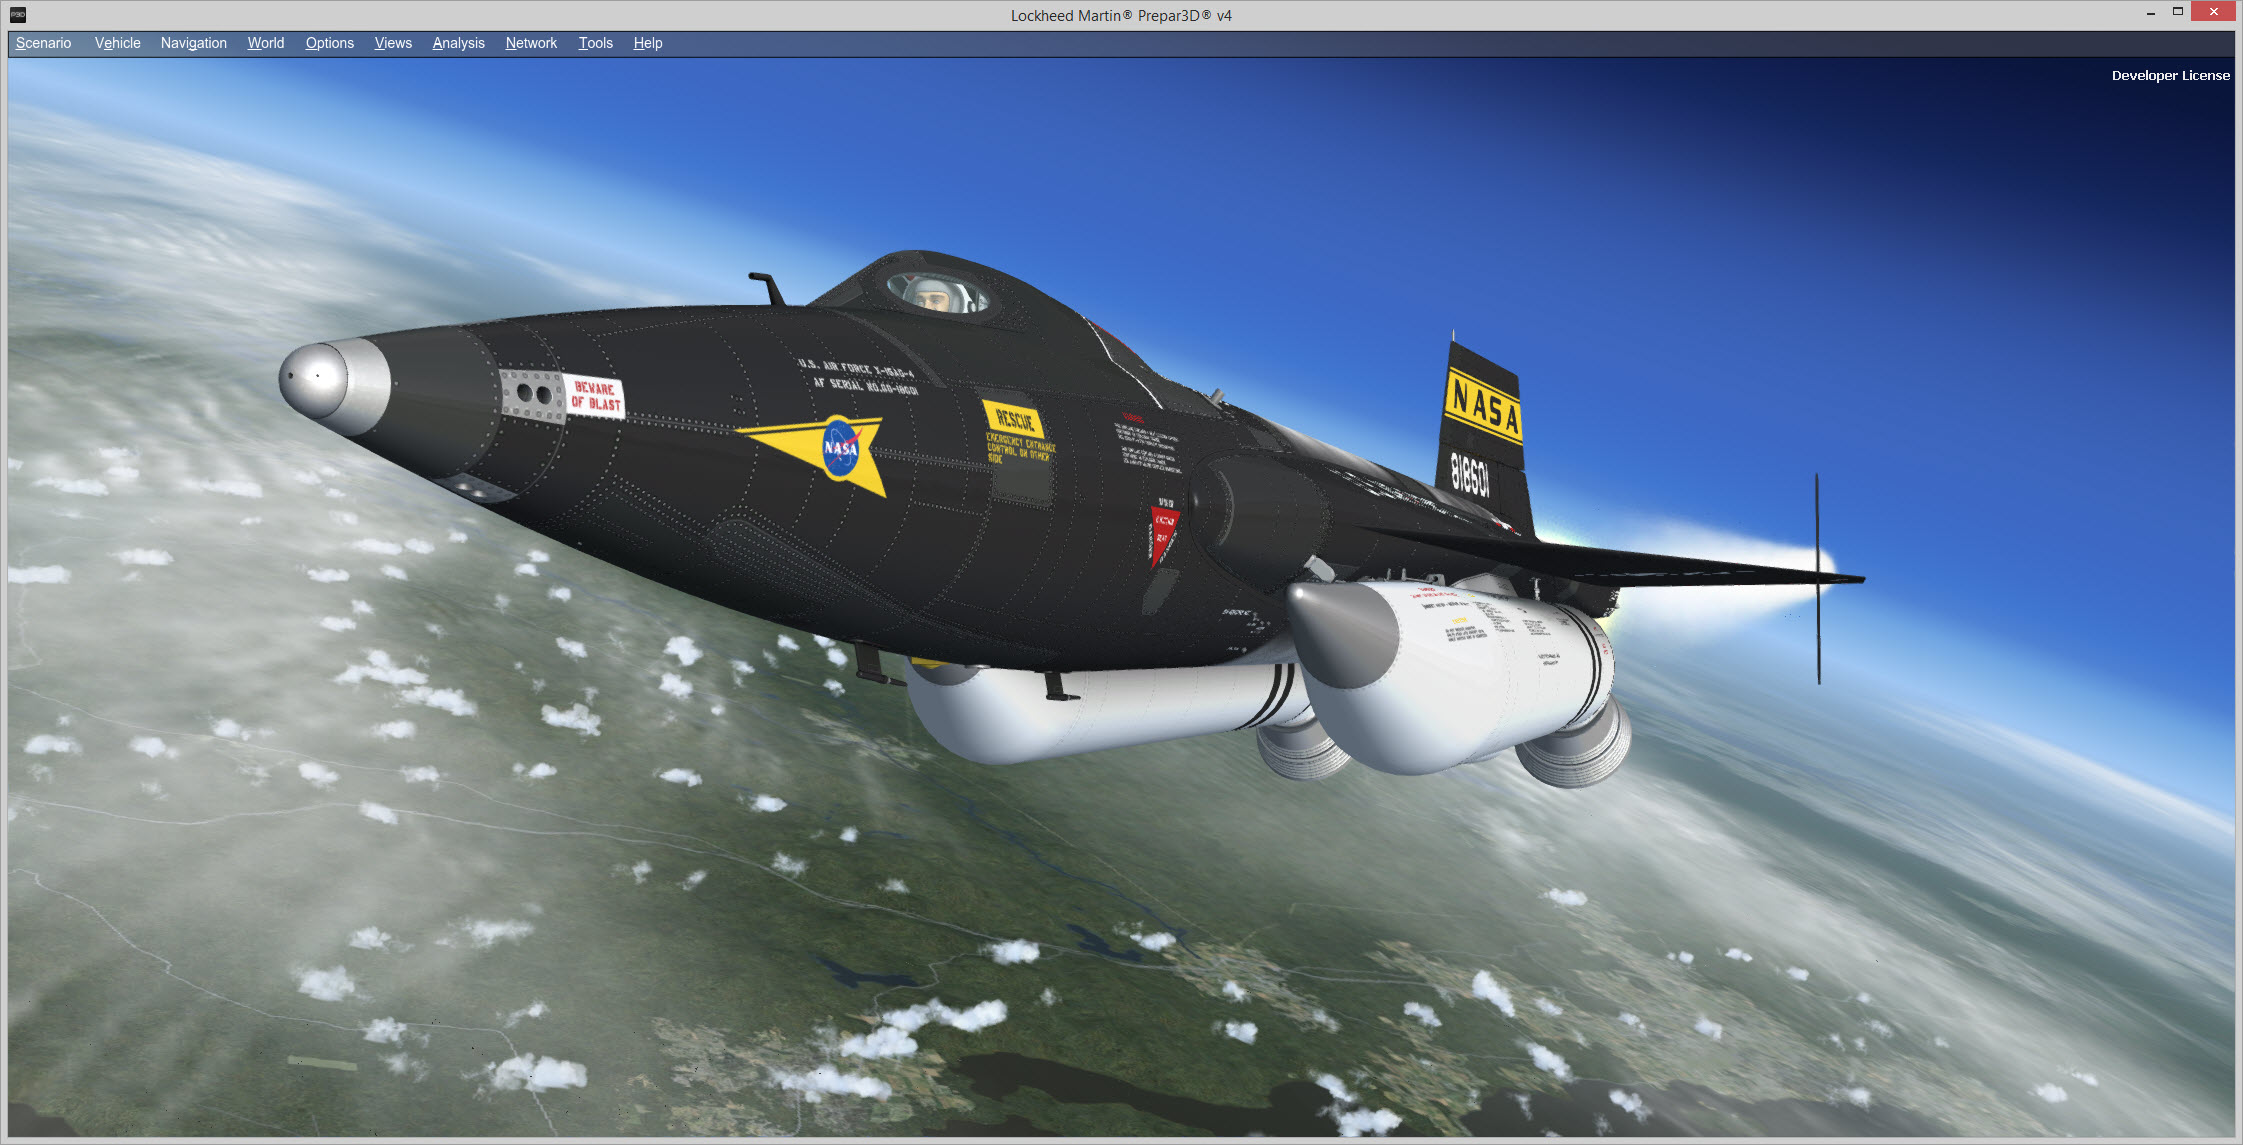Open the Analysis menu
This screenshot has width=2243, height=1145.
point(458,43)
